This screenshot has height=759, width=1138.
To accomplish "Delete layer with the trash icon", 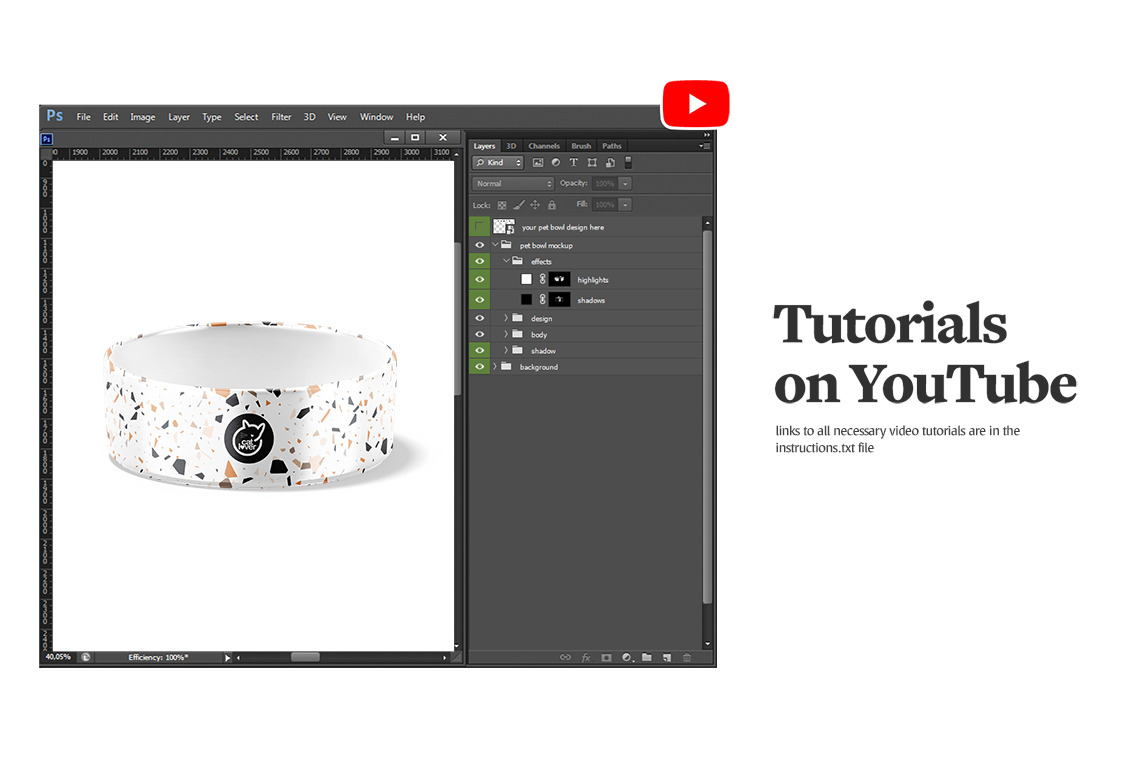I will [x=687, y=657].
